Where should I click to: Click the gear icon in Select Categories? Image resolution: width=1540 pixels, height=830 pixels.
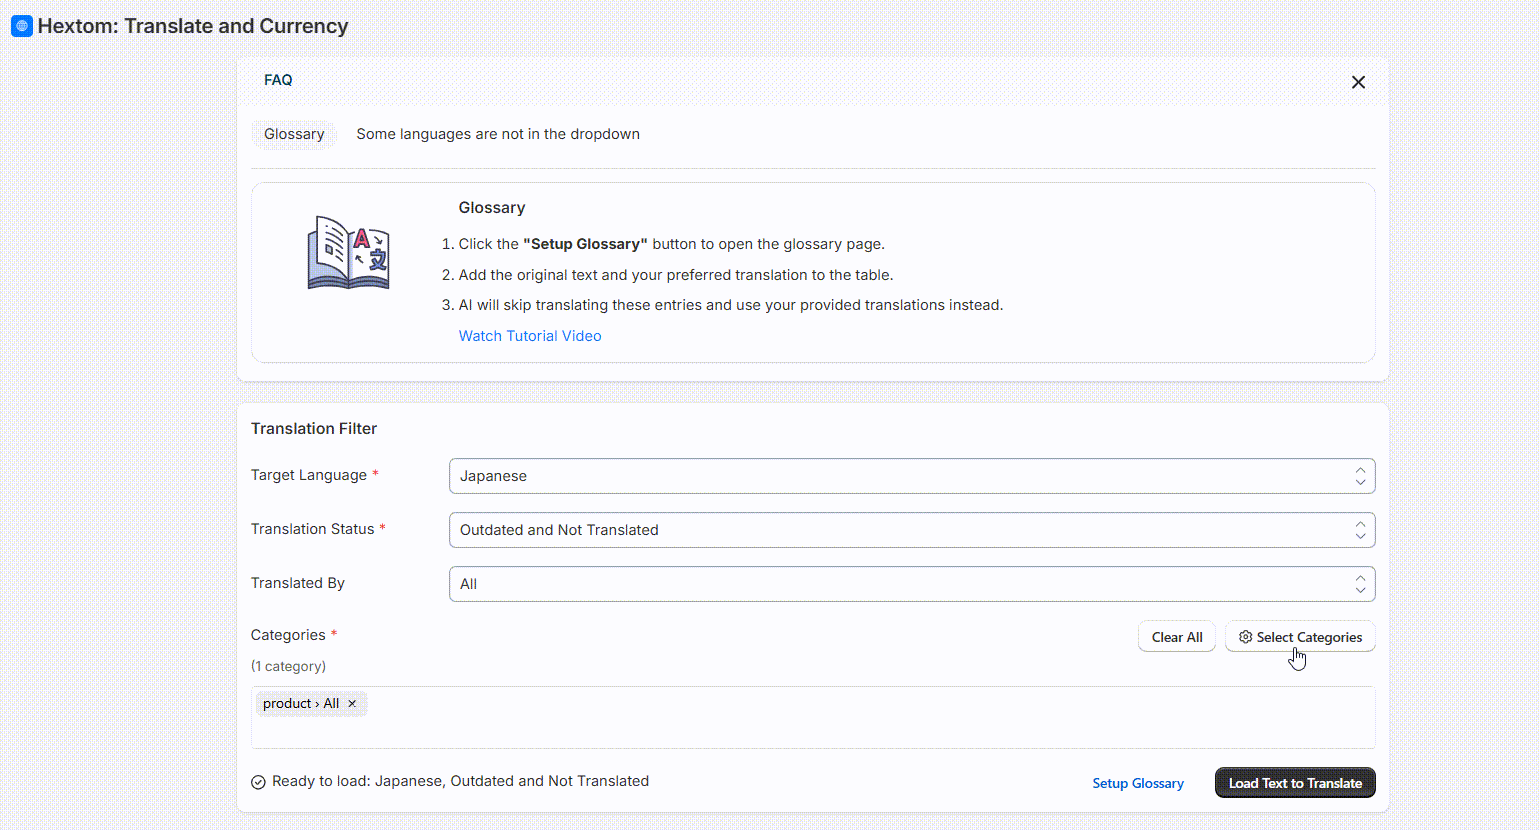coord(1245,637)
